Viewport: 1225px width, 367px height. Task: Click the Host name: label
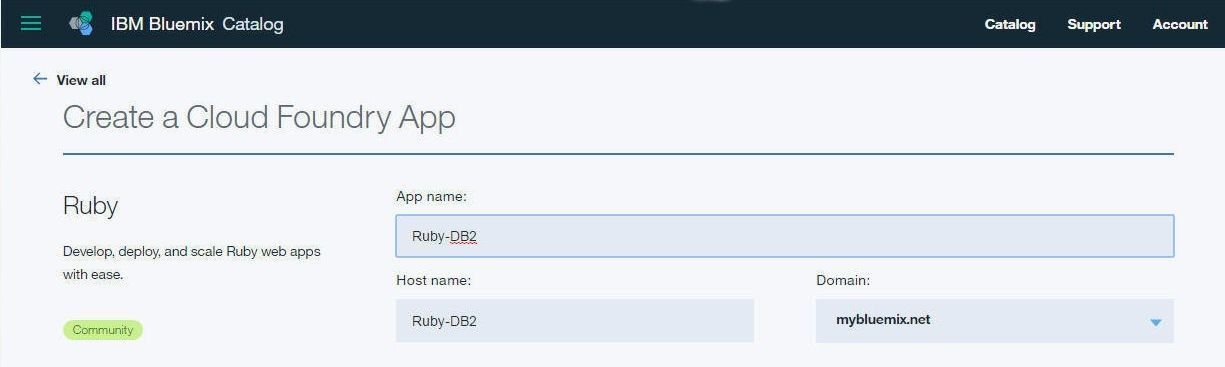[433, 280]
